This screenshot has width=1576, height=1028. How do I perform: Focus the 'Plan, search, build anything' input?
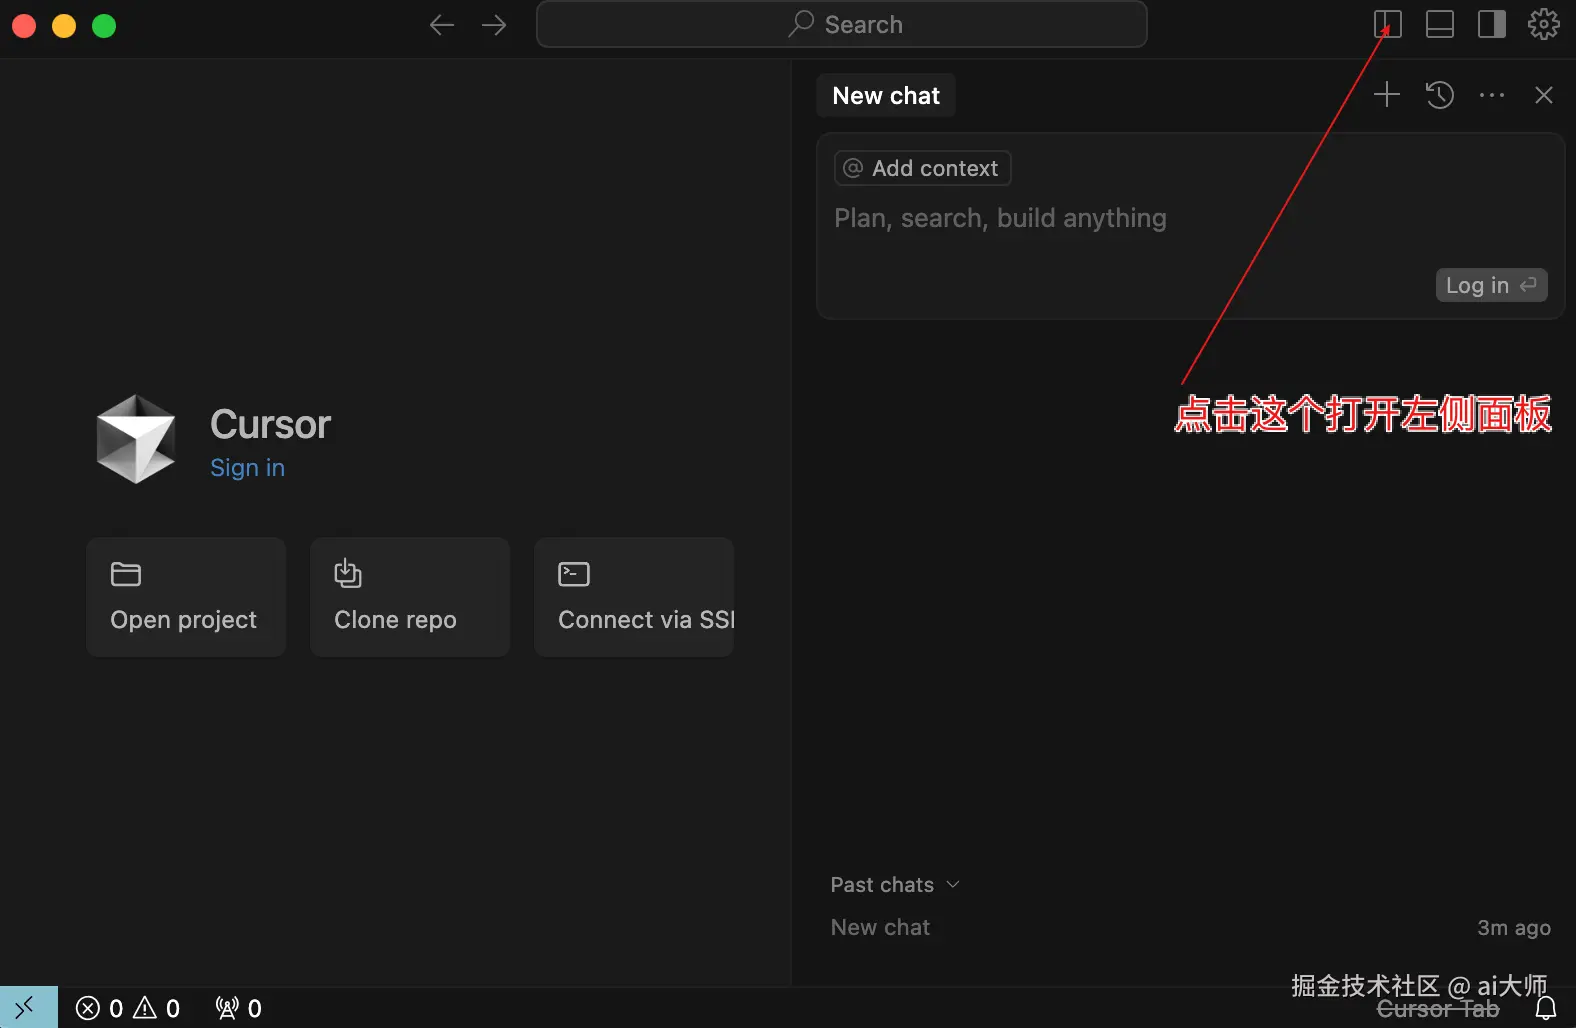[1000, 218]
